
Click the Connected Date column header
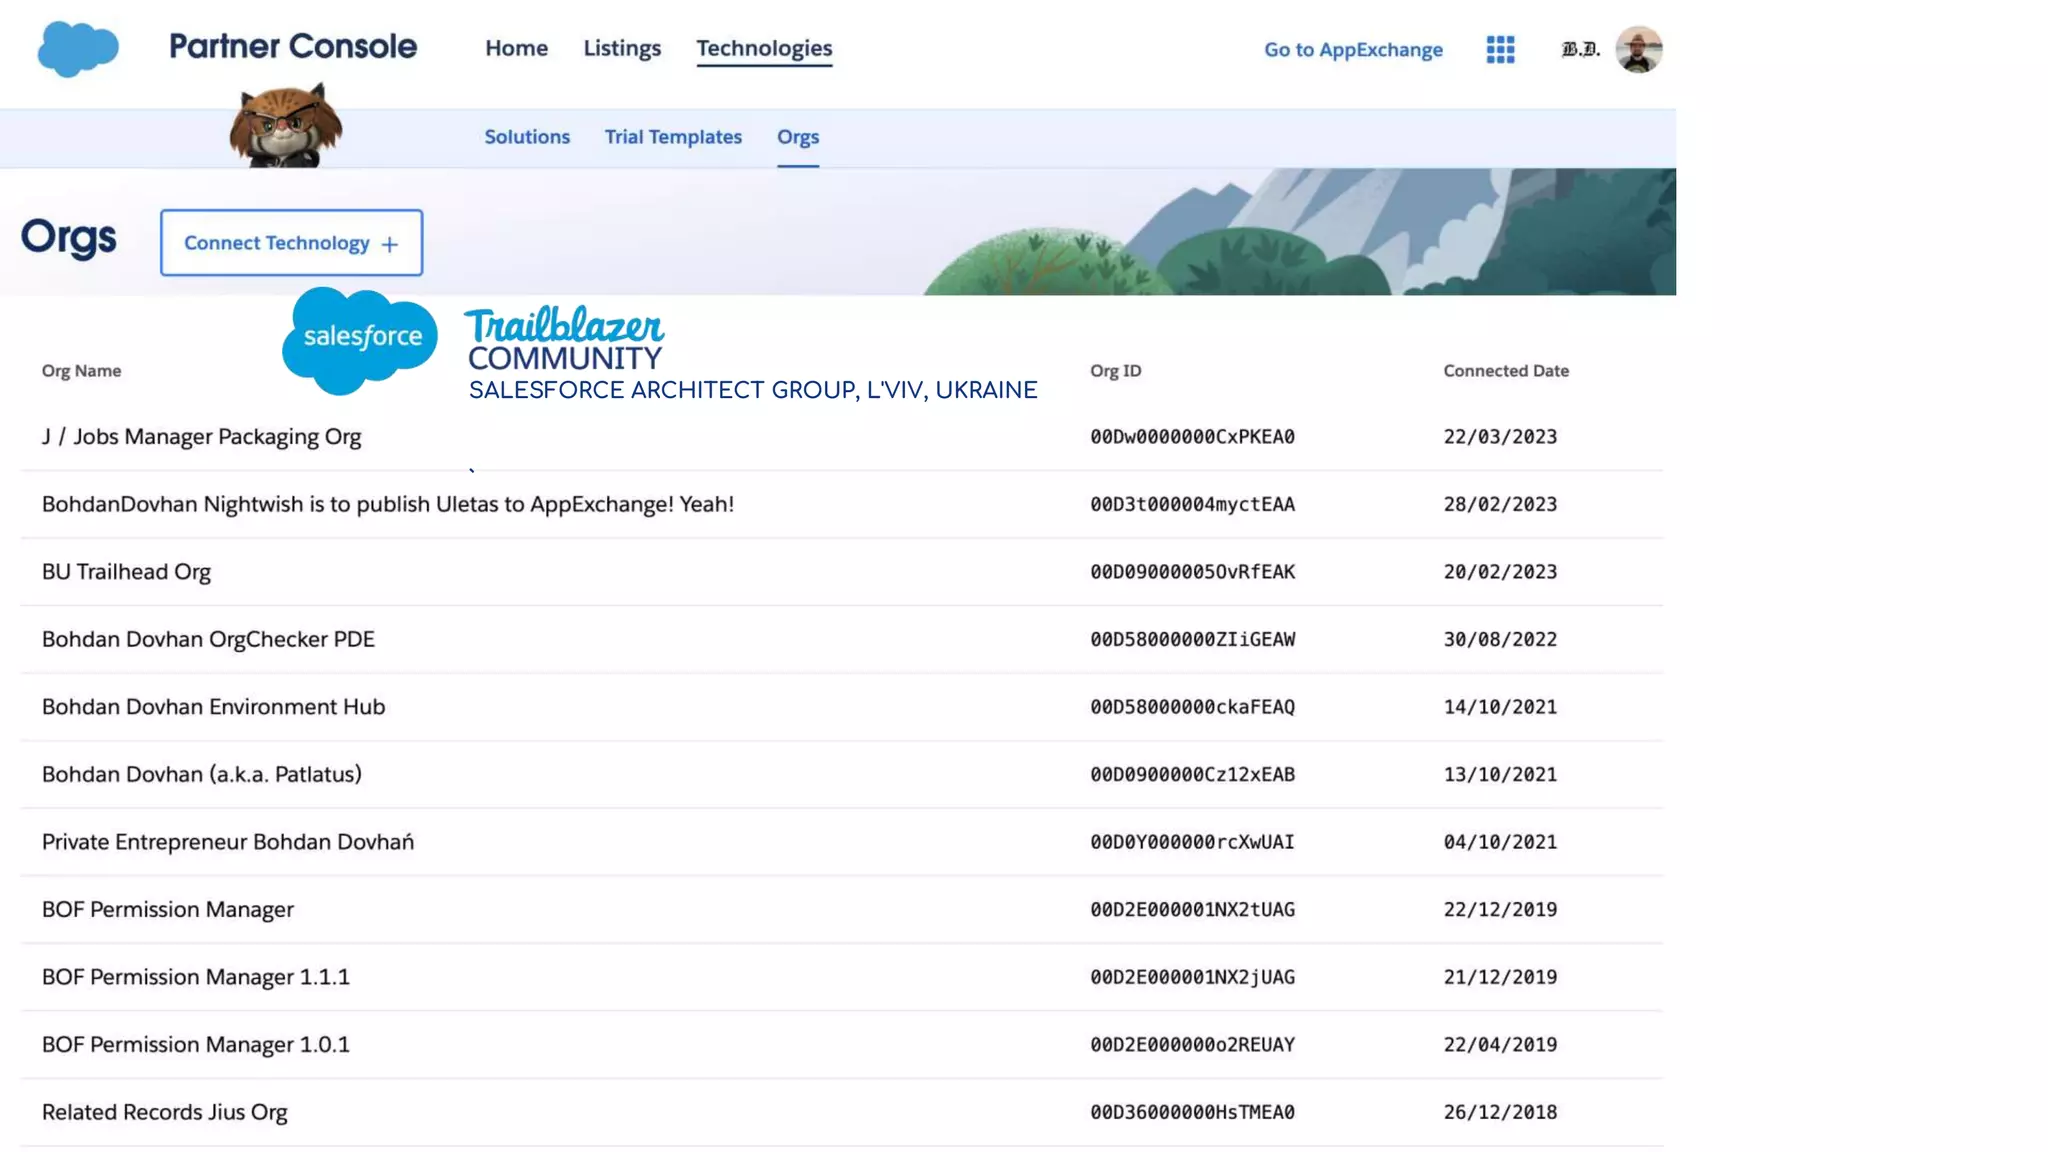coord(1506,371)
